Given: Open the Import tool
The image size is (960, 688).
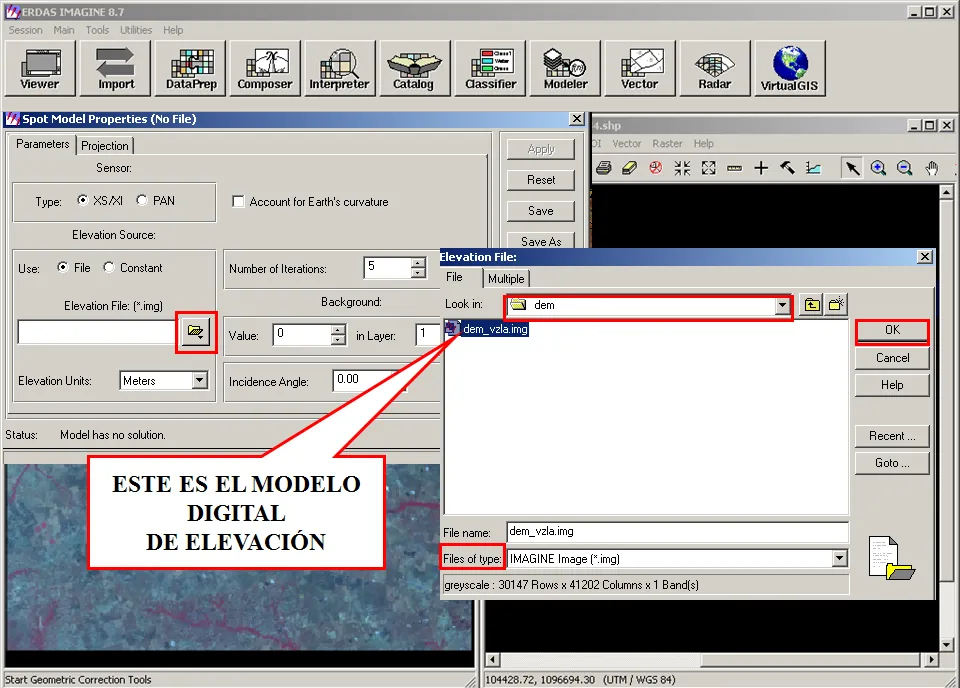Looking at the screenshot, I should 115,68.
